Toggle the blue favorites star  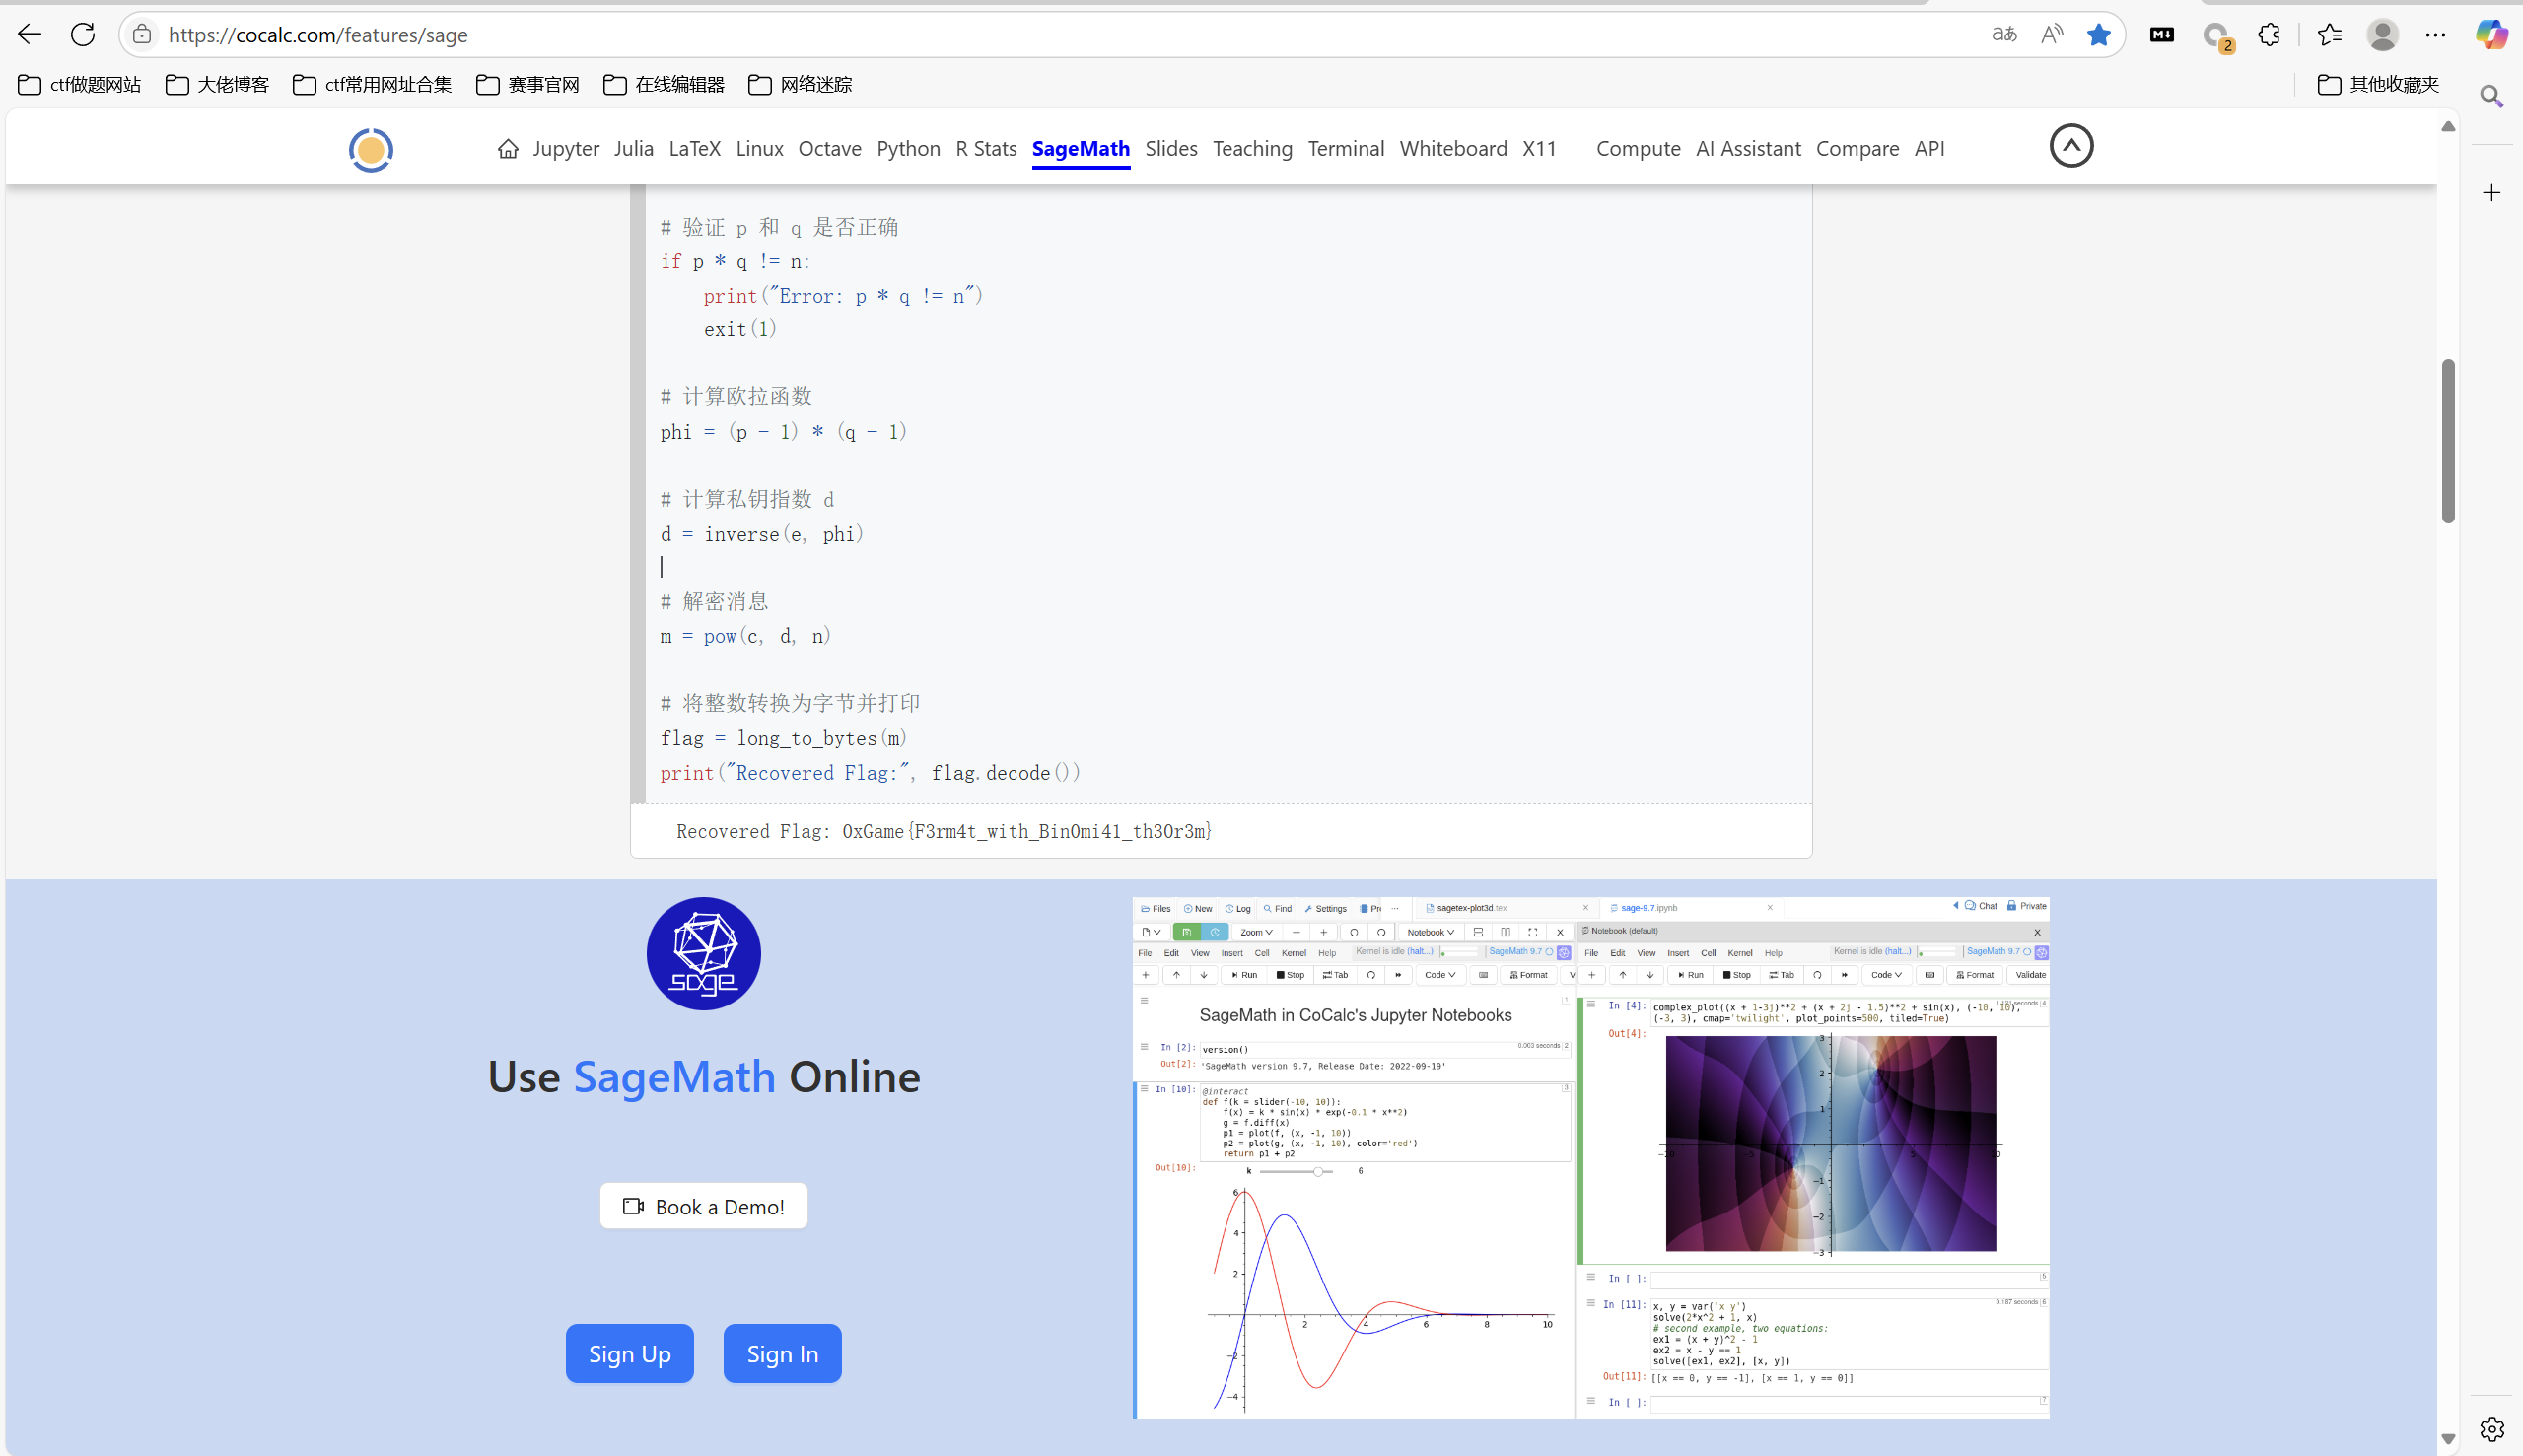pos(2099,34)
